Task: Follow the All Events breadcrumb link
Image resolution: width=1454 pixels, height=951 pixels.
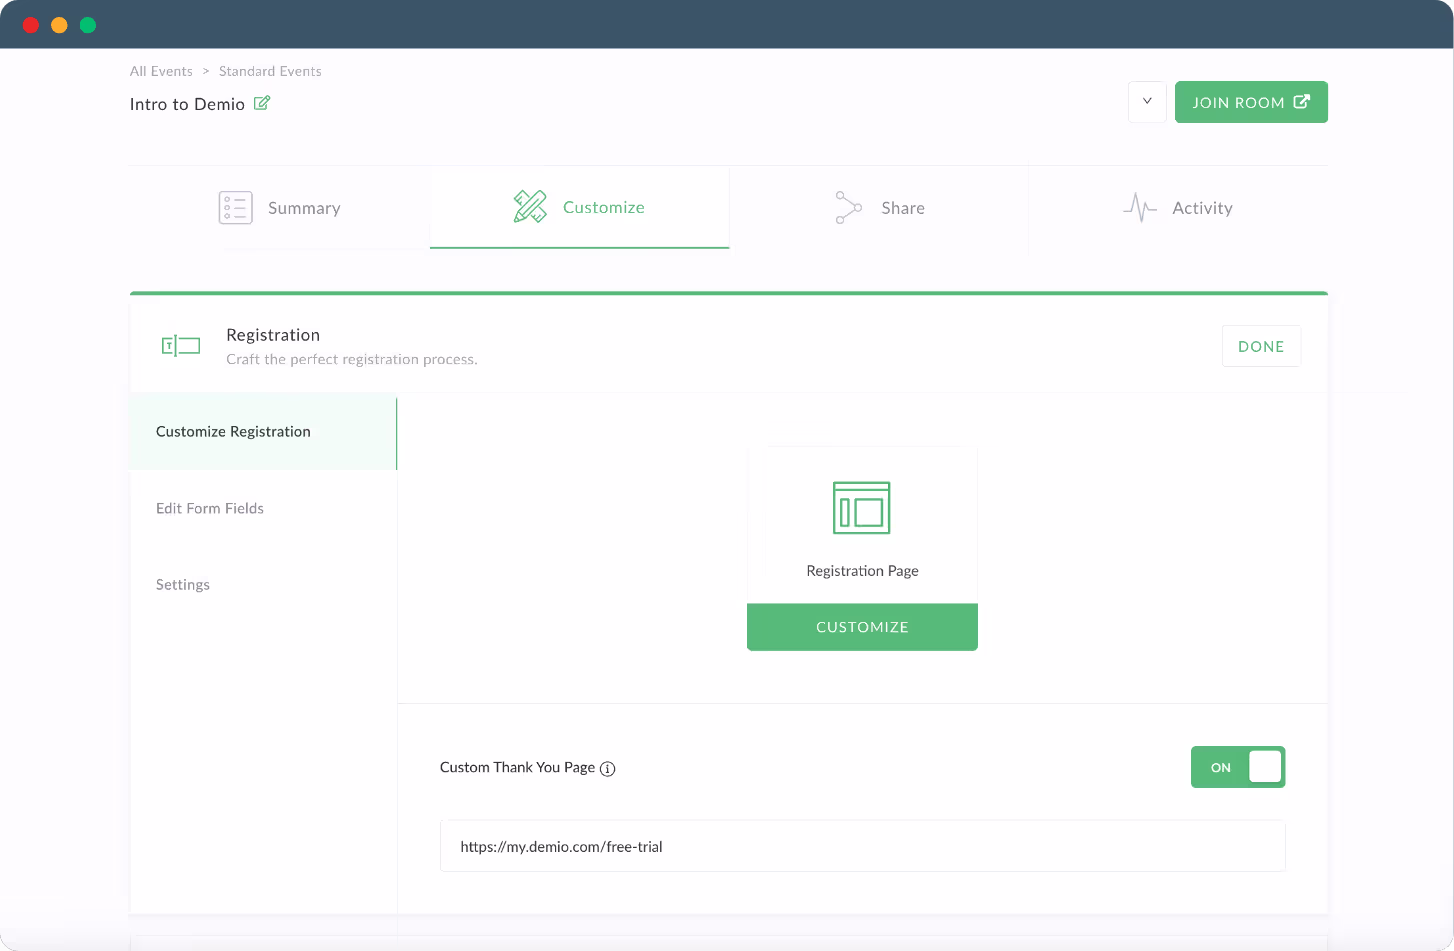Action: tap(161, 71)
